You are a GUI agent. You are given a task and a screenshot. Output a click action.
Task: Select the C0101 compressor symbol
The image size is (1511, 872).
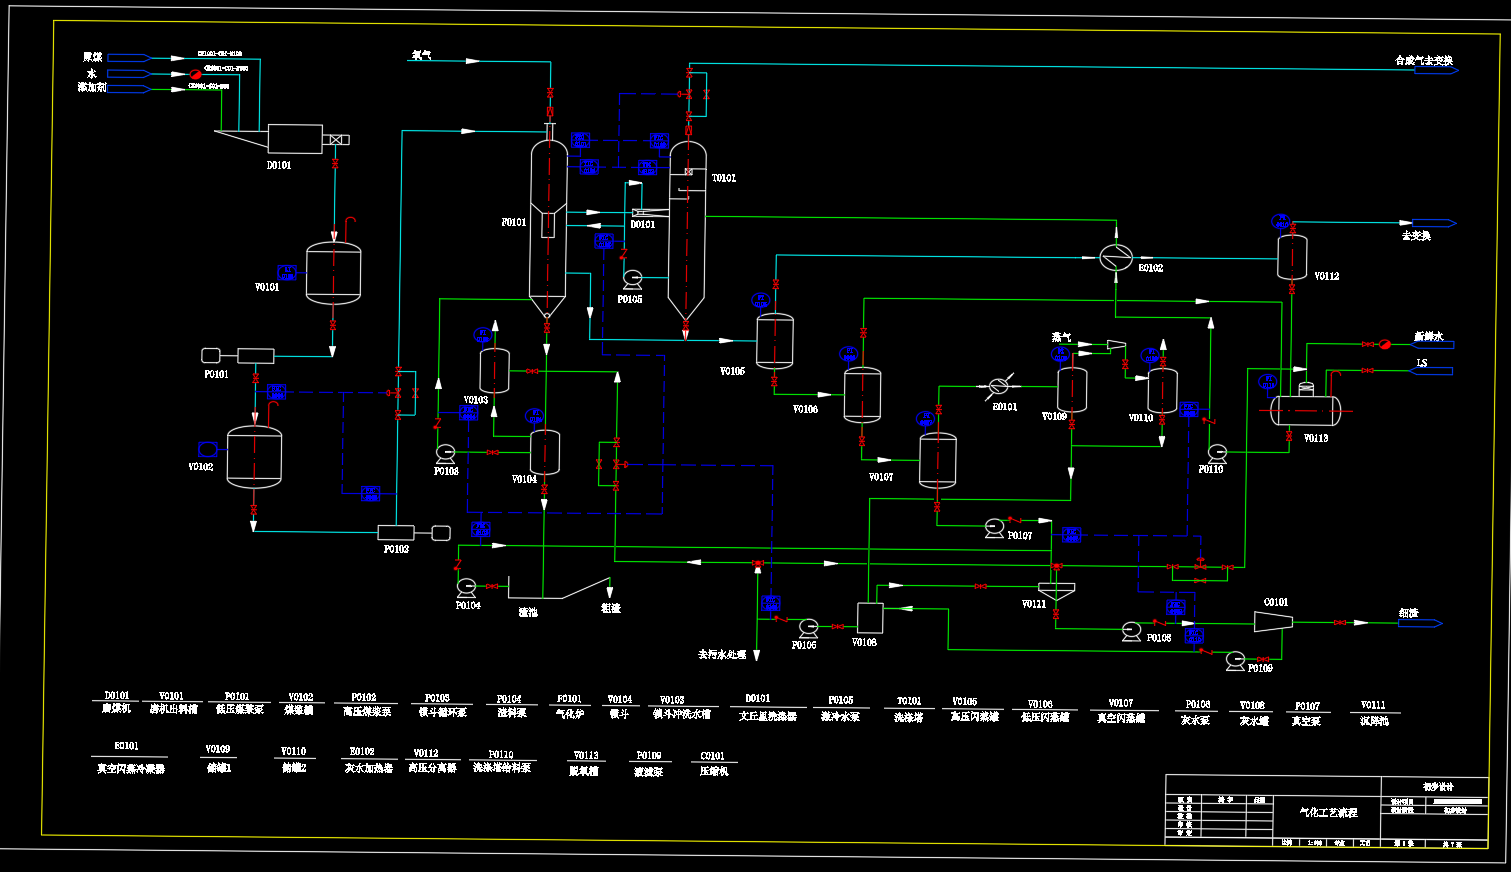pyautogui.click(x=1273, y=622)
